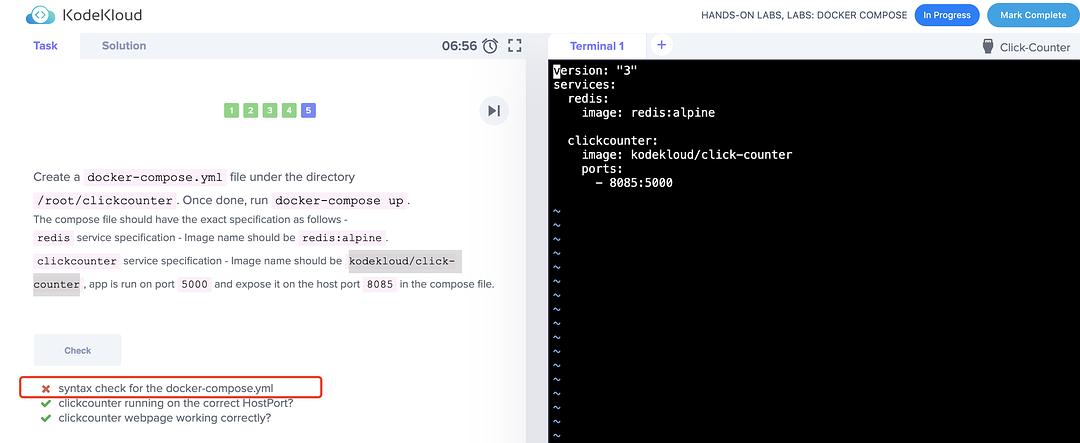Go to question 3 step box
The image size is (1080, 443).
[270, 111]
